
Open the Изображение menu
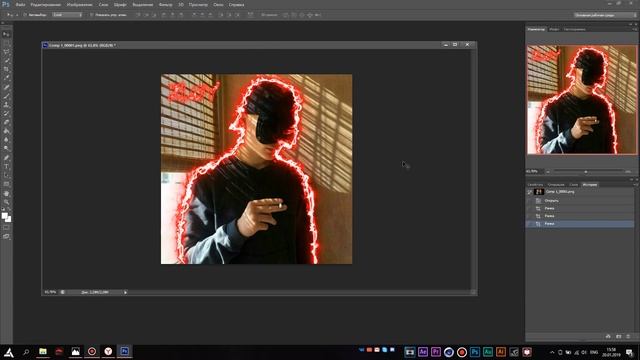click(x=80, y=4)
